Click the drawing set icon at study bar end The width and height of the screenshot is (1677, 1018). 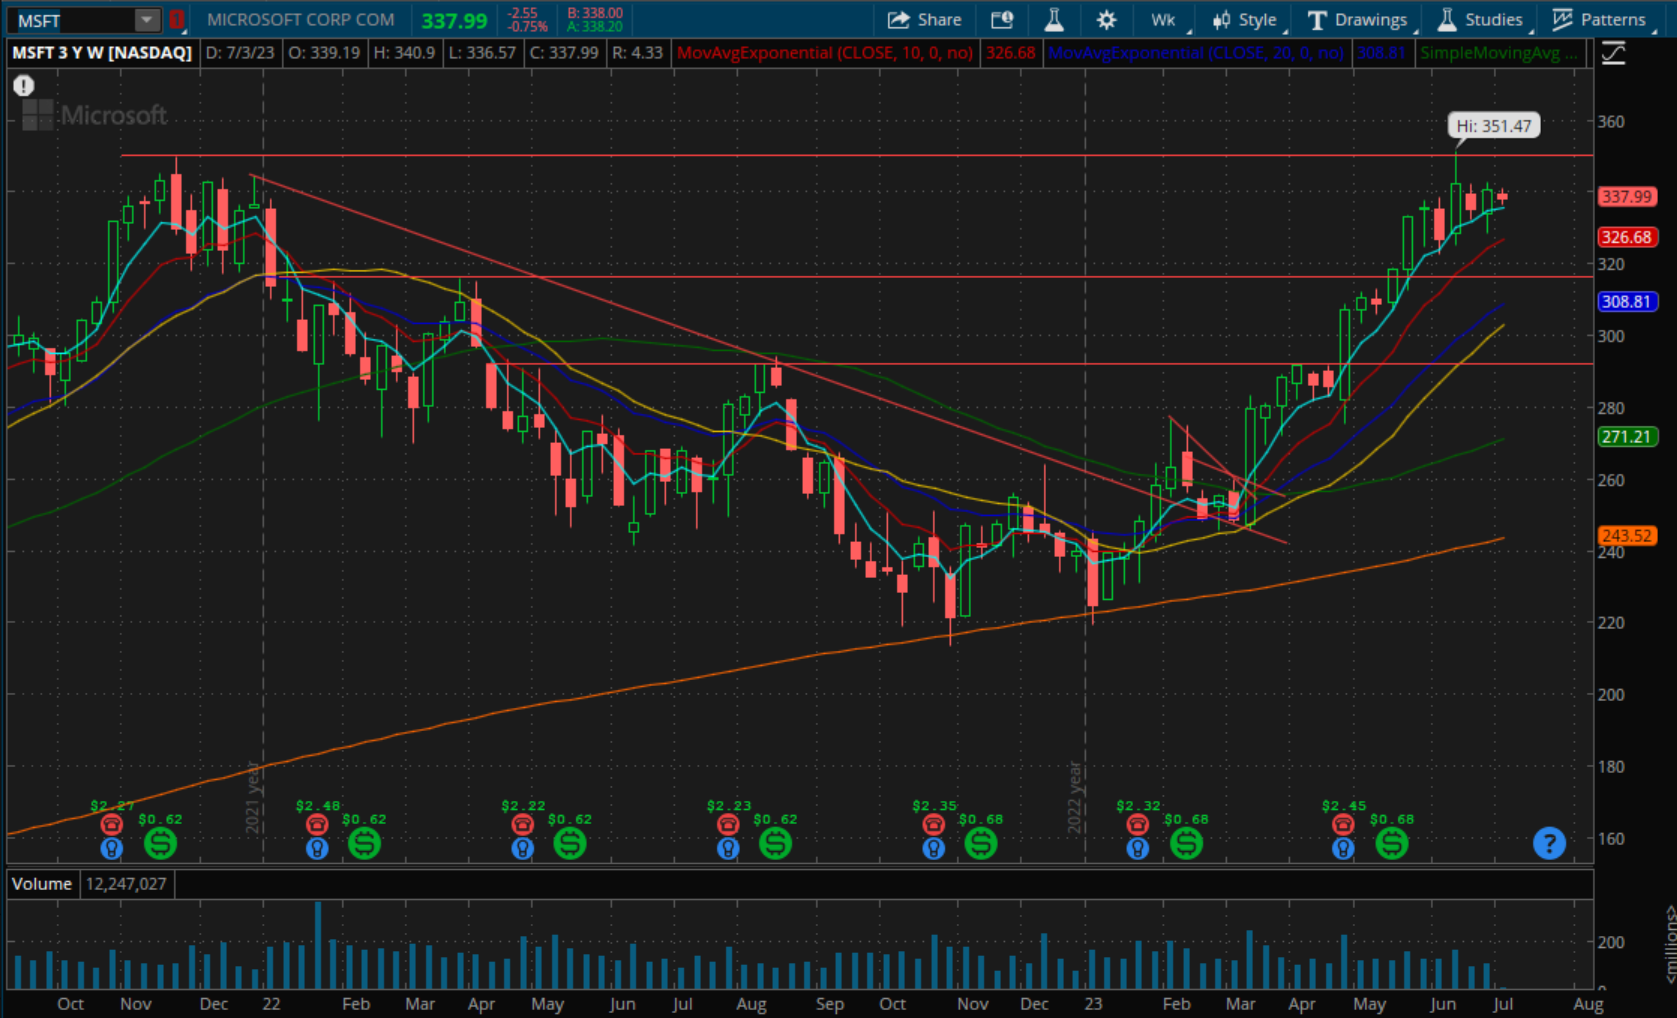1612,53
